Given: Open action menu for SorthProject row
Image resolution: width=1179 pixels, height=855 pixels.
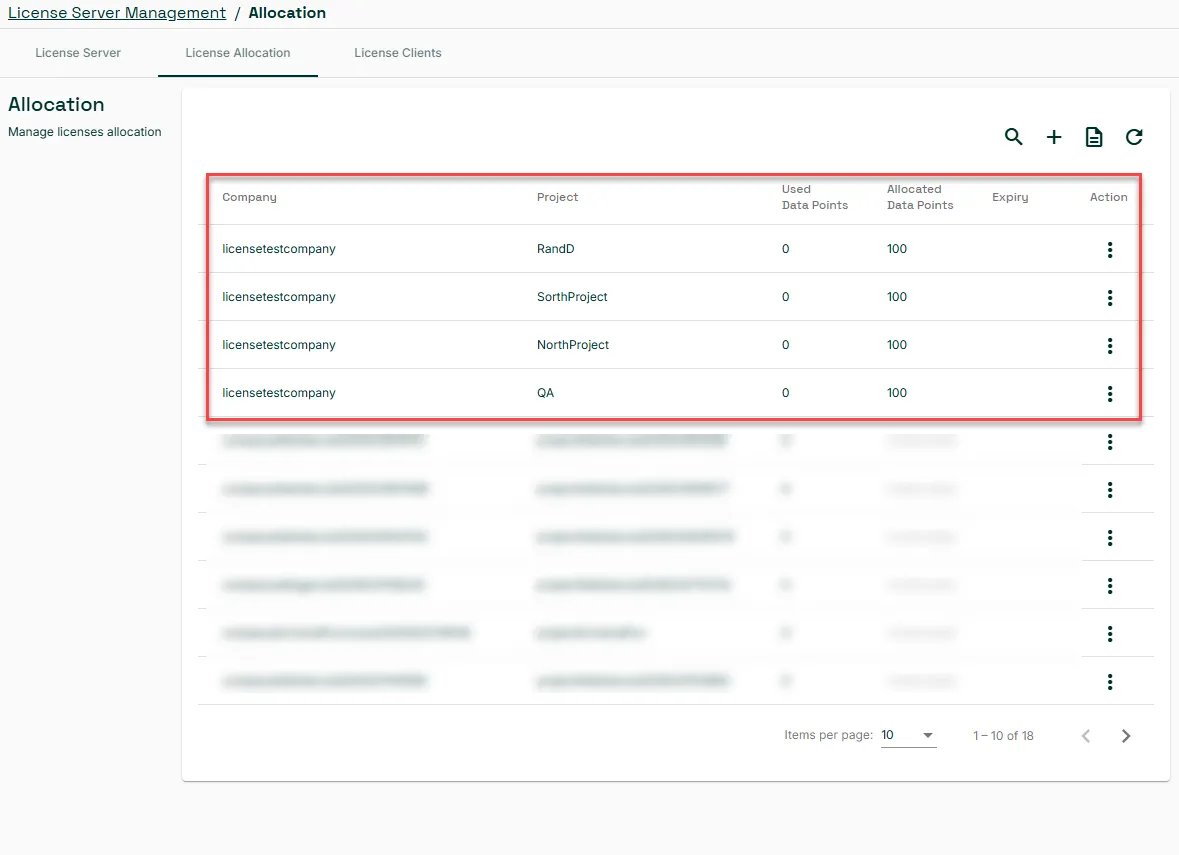Looking at the screenshot, I should pyautogui.click(x=1110, y=298).
